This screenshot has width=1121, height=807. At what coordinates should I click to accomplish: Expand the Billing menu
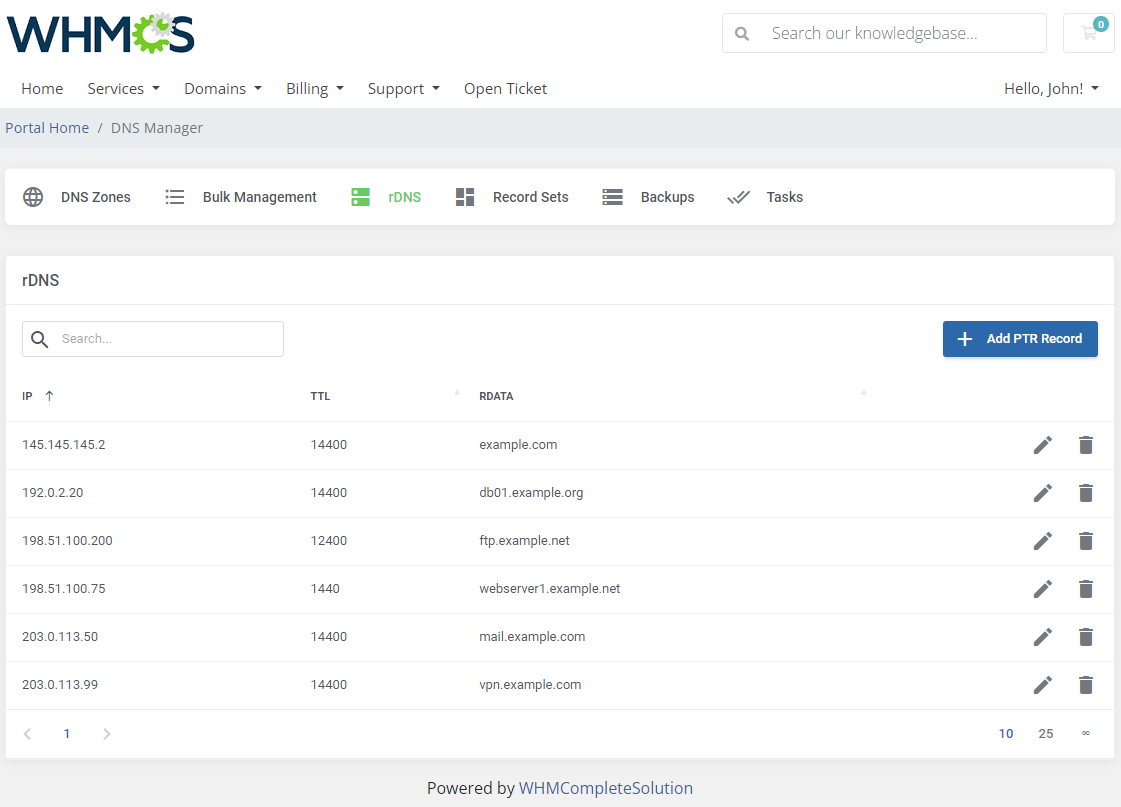(315, 89)
